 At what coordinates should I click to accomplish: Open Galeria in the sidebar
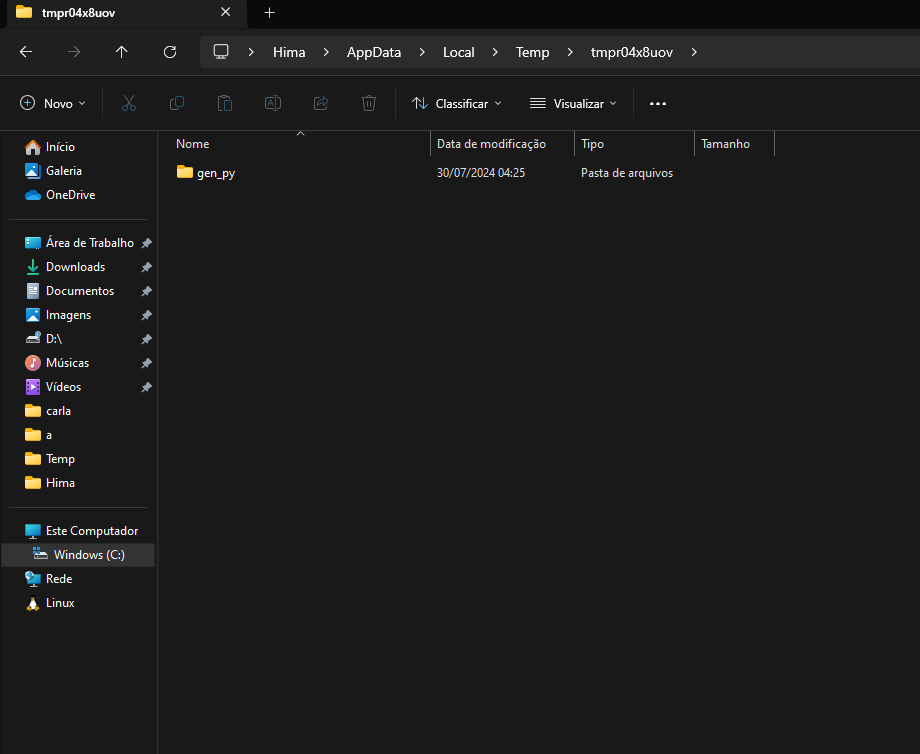click(53, 171)
